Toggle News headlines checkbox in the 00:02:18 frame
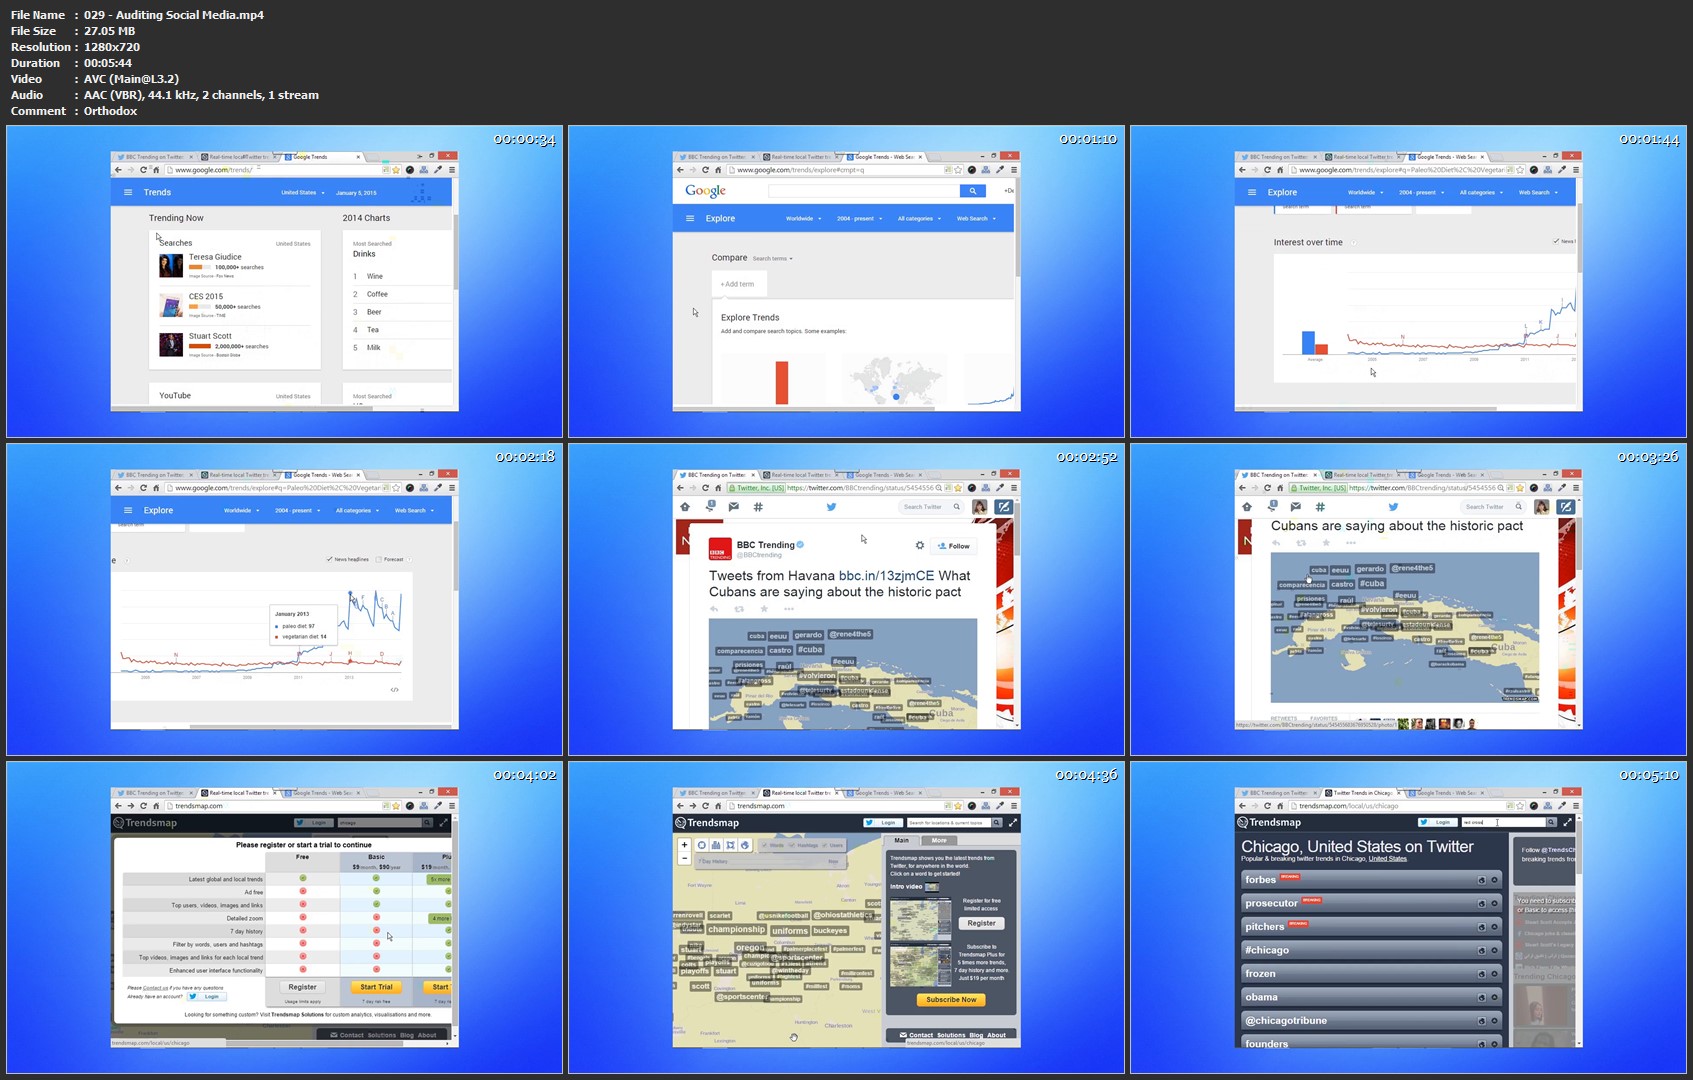The height and width of the screenshot is (1080, 1693). pyautogui.click(x=330, y=559)
